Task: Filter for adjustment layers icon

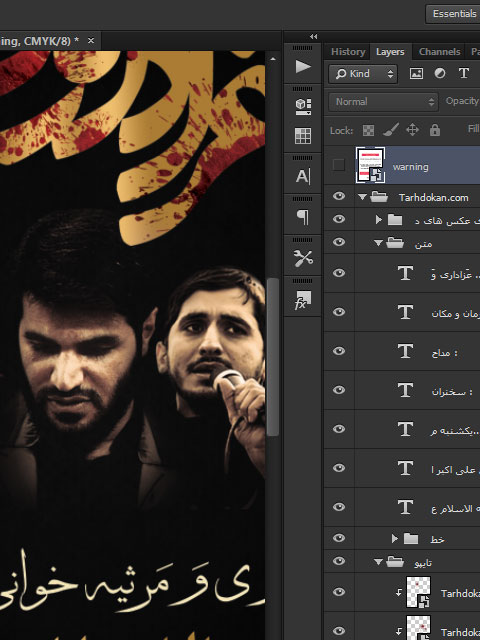Action: tap(440, 73)
